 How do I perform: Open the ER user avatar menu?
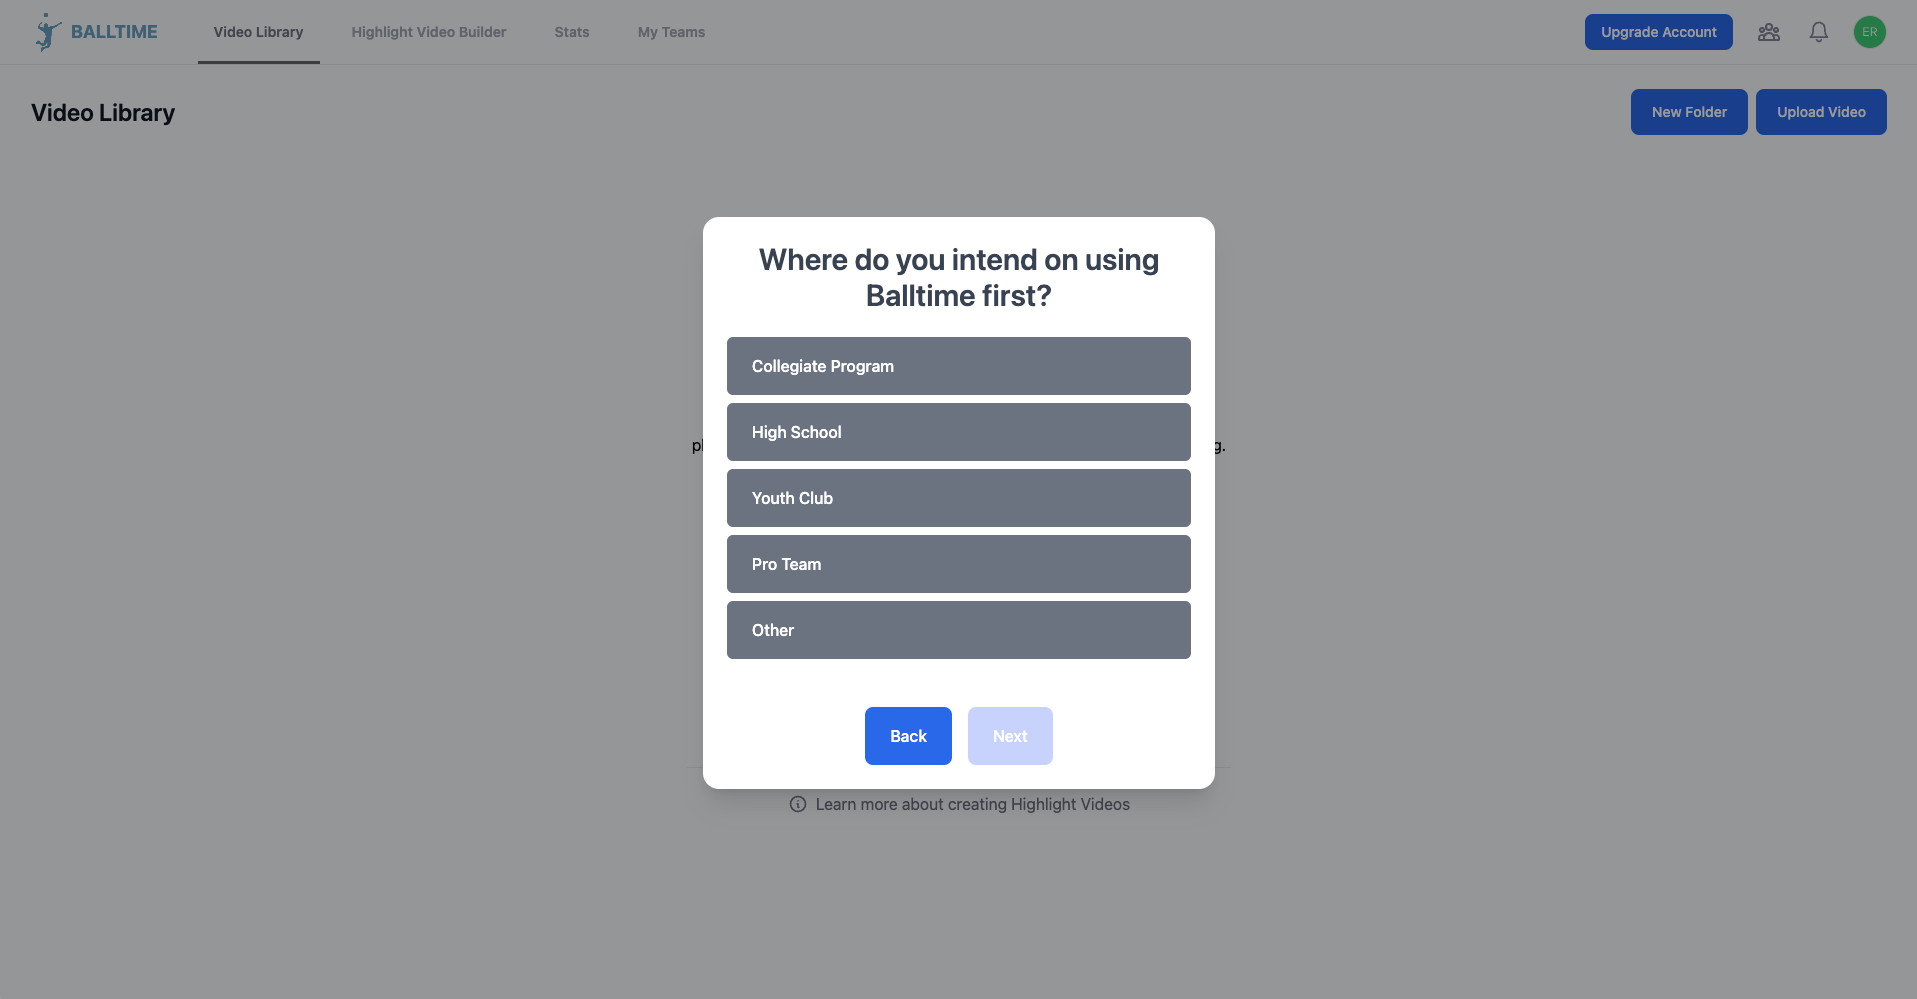1869,32
